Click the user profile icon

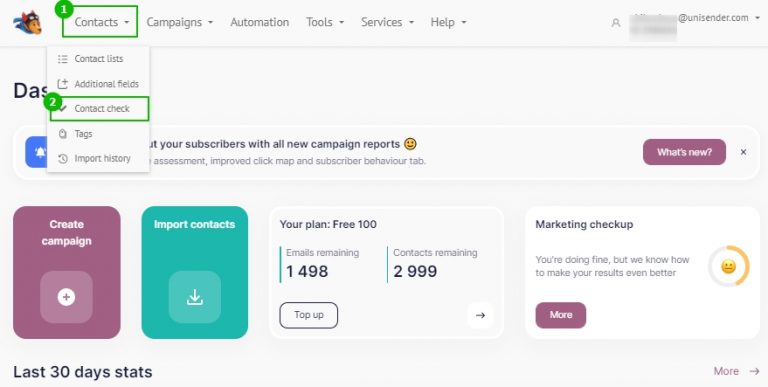616,23
